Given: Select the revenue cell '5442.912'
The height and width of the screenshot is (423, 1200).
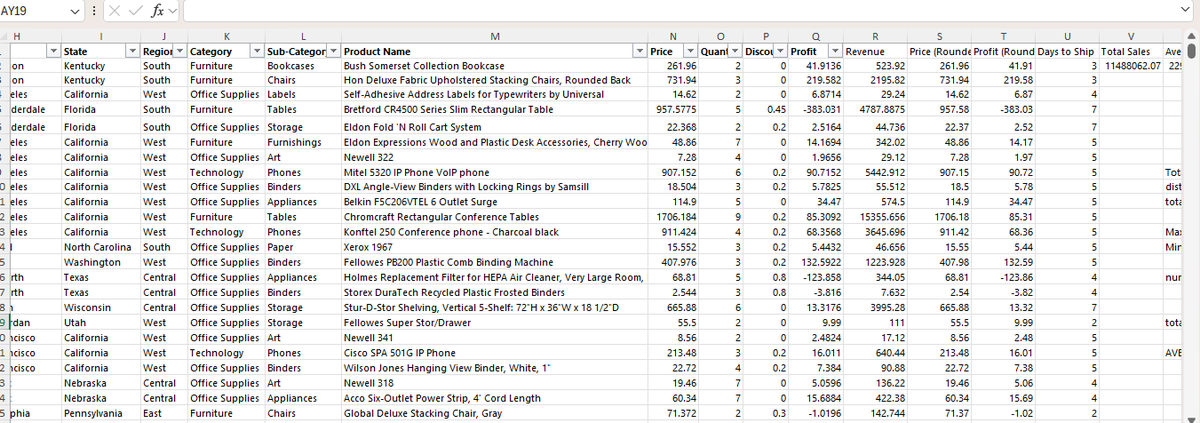Looking at the screenshot, I should (x=875, y=171).
